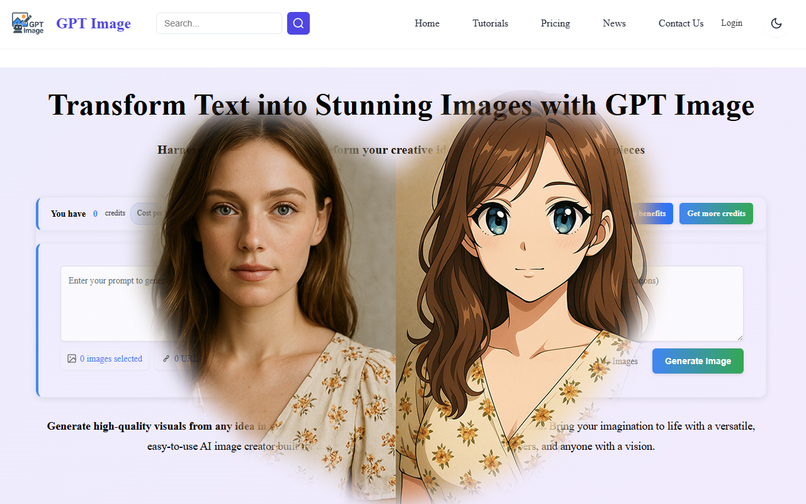Viewport: 806px width, 504px height.
Task: Click inside the prompt text area
Action: (x=401, y=303)
